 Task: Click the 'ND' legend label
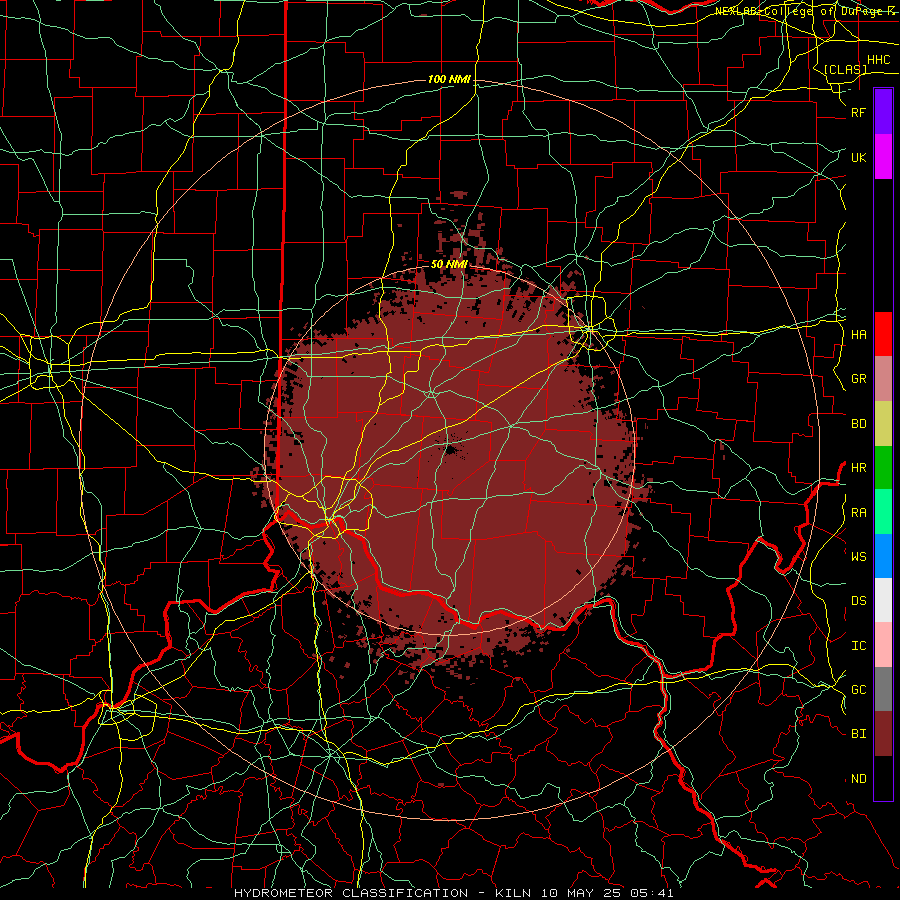tap(858, 779)
